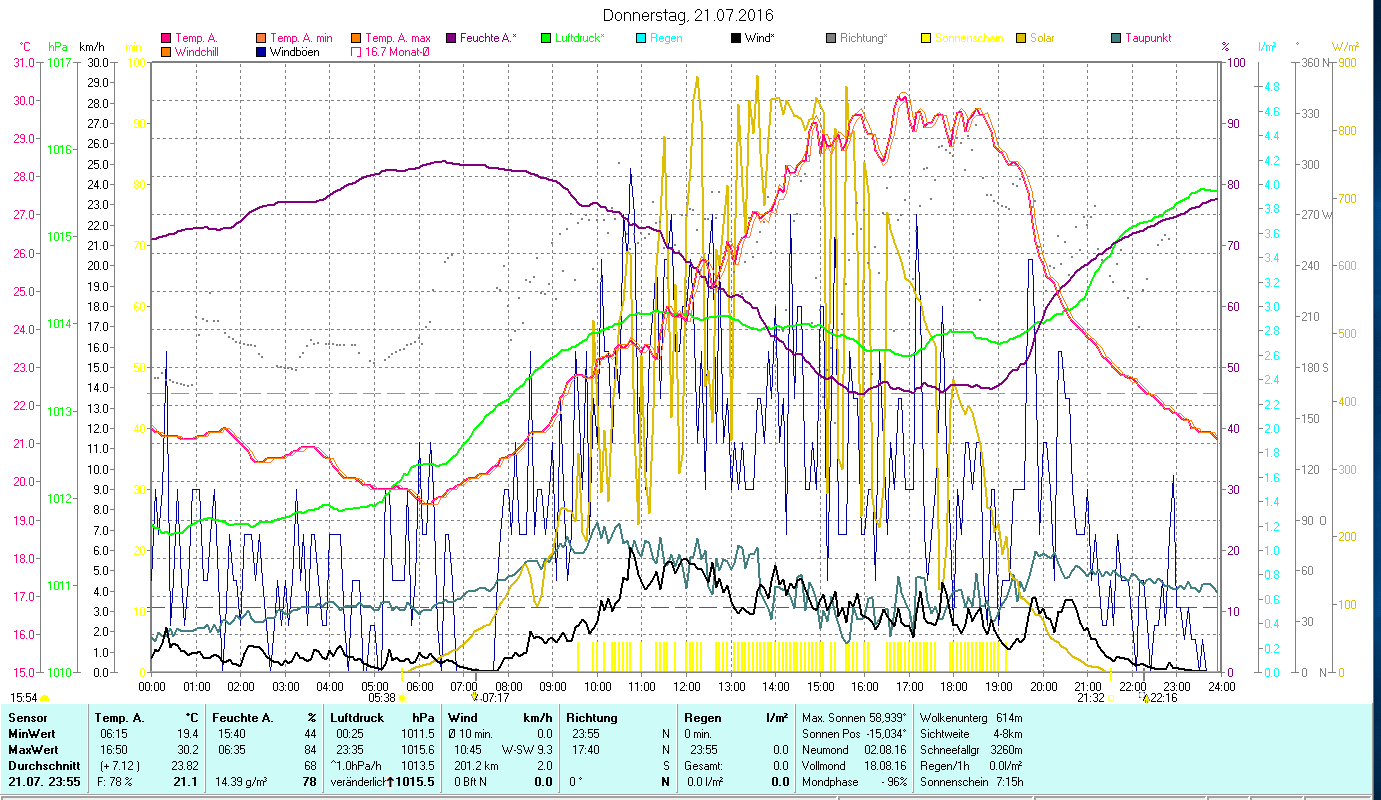Click the moon marker at 07:17
The width and height of the screenshot is (1381, 800).
tap(475, 697)
